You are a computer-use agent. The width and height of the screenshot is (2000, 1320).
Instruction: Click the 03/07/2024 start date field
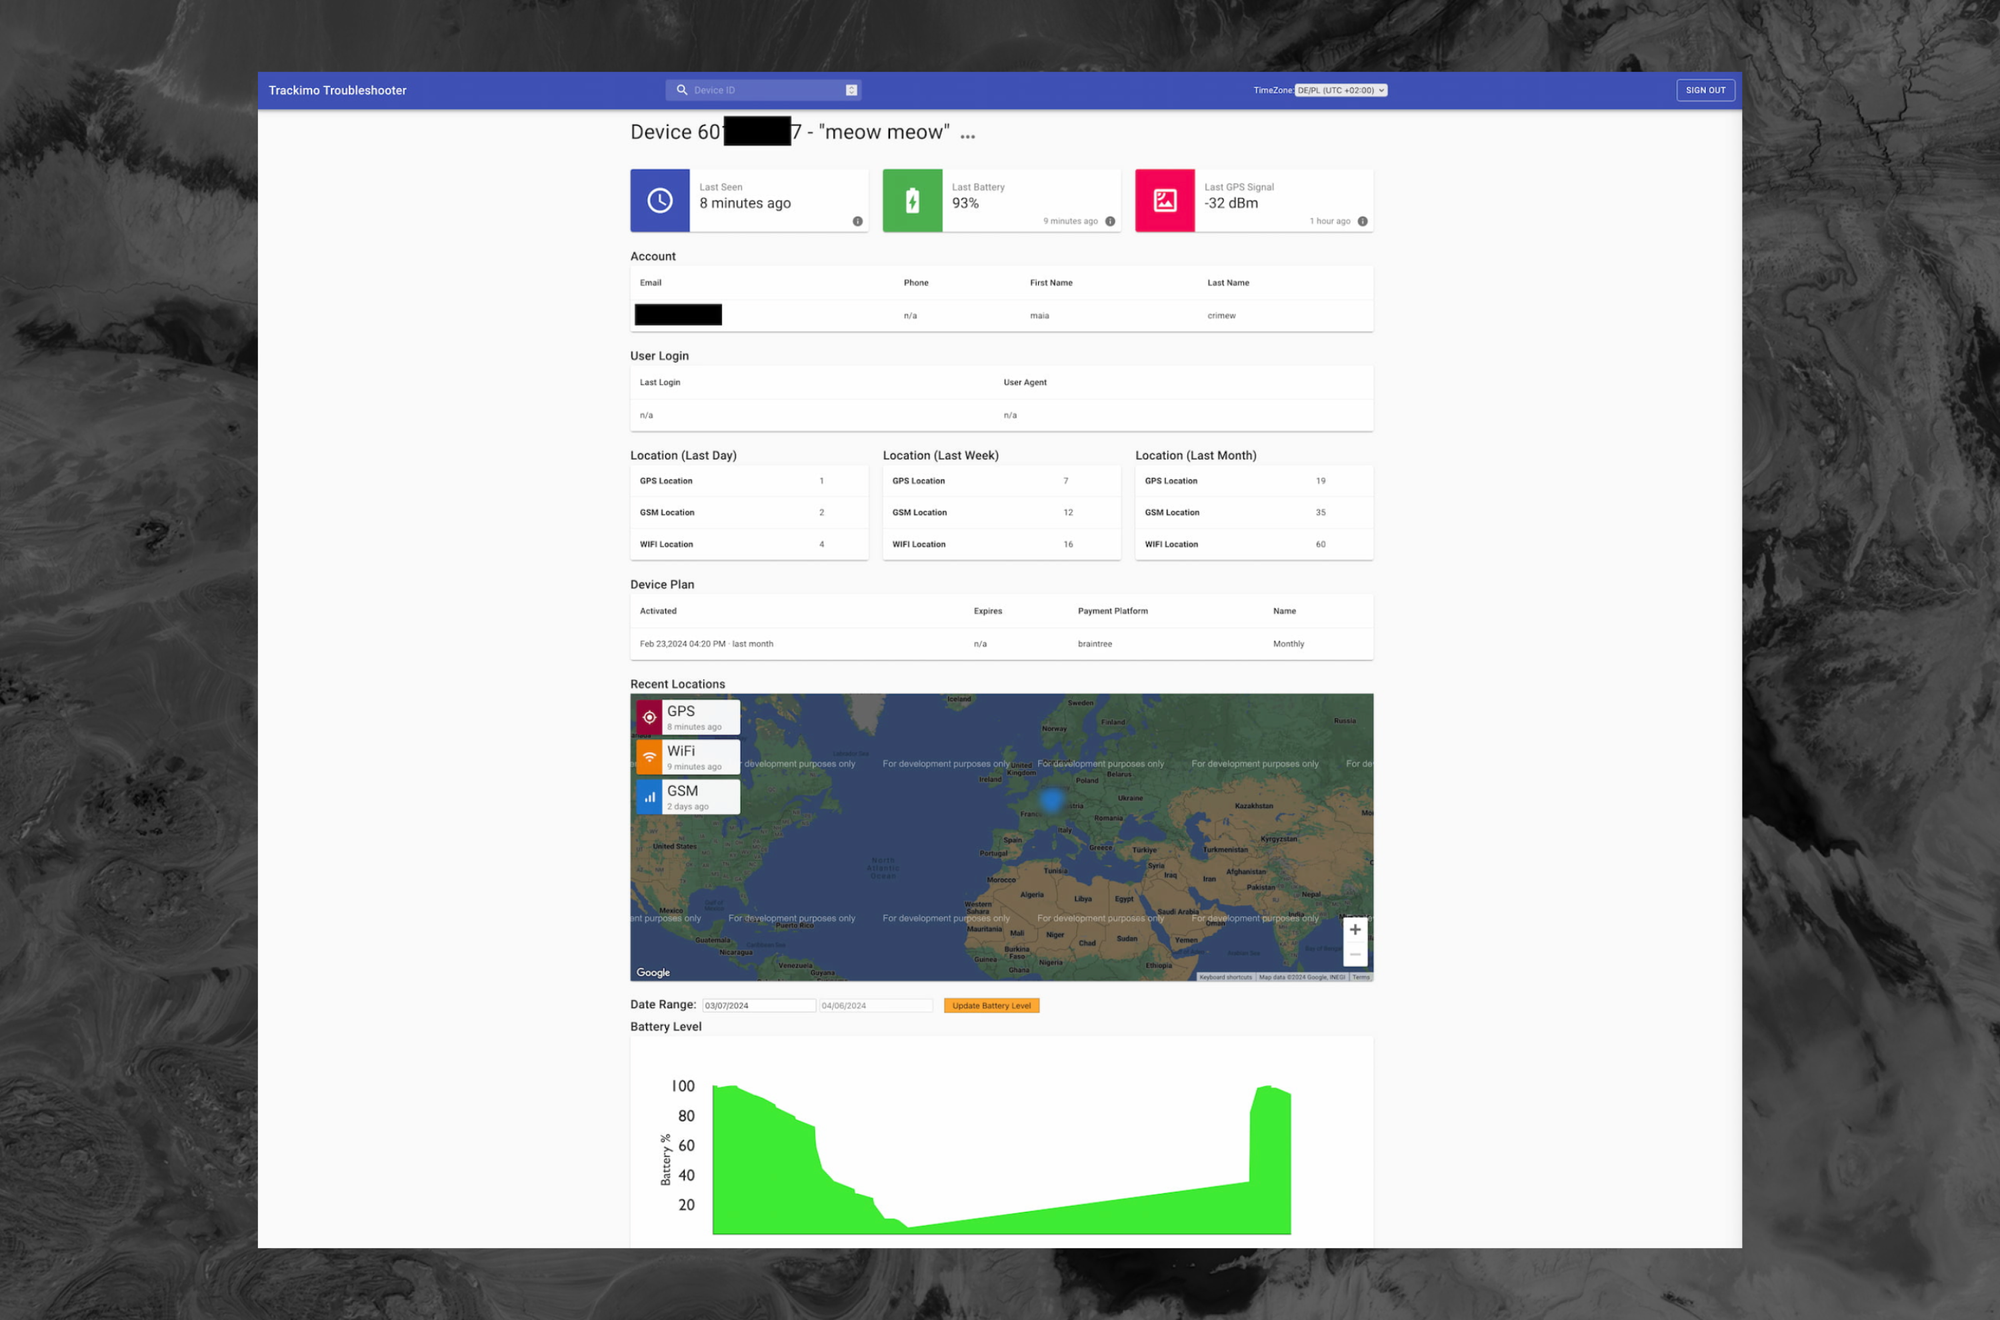(760, 1004)
